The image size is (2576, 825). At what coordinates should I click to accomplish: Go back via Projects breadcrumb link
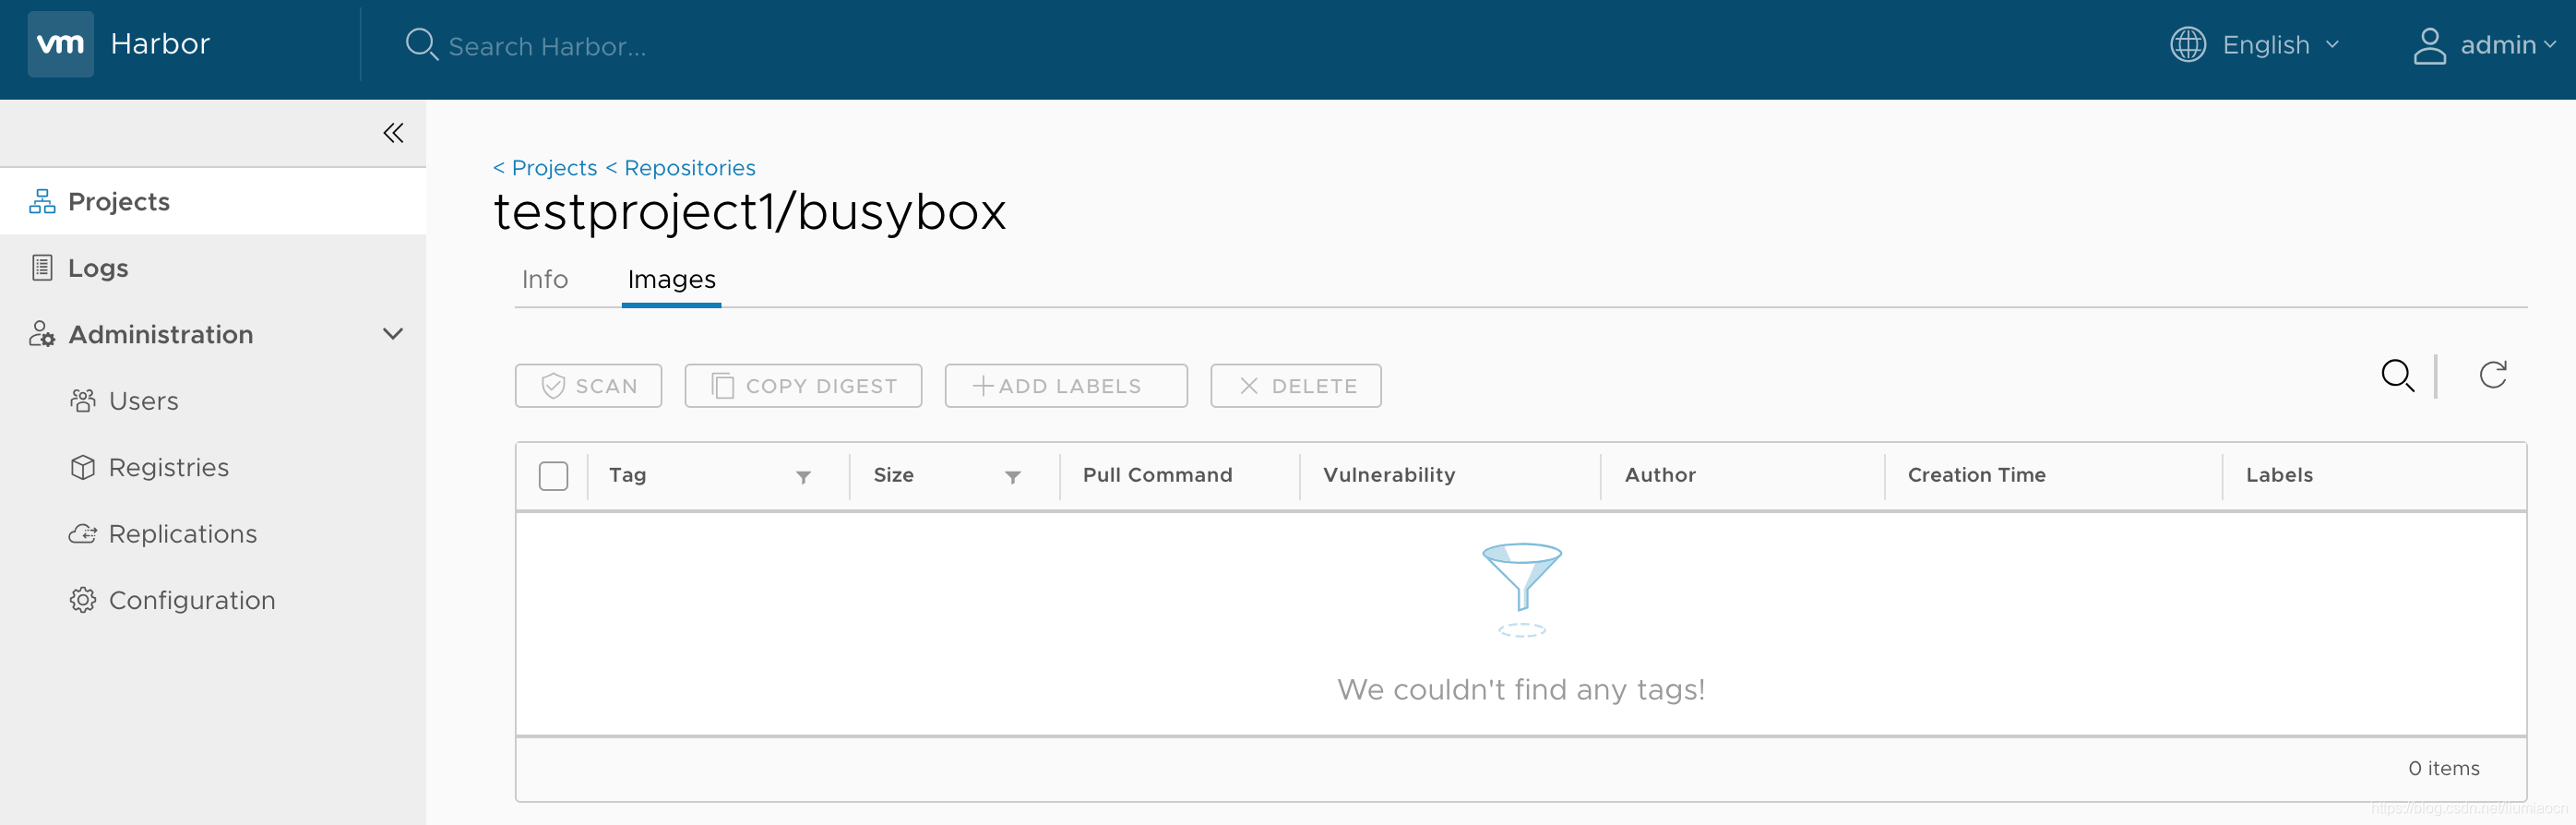click(554, 168)
